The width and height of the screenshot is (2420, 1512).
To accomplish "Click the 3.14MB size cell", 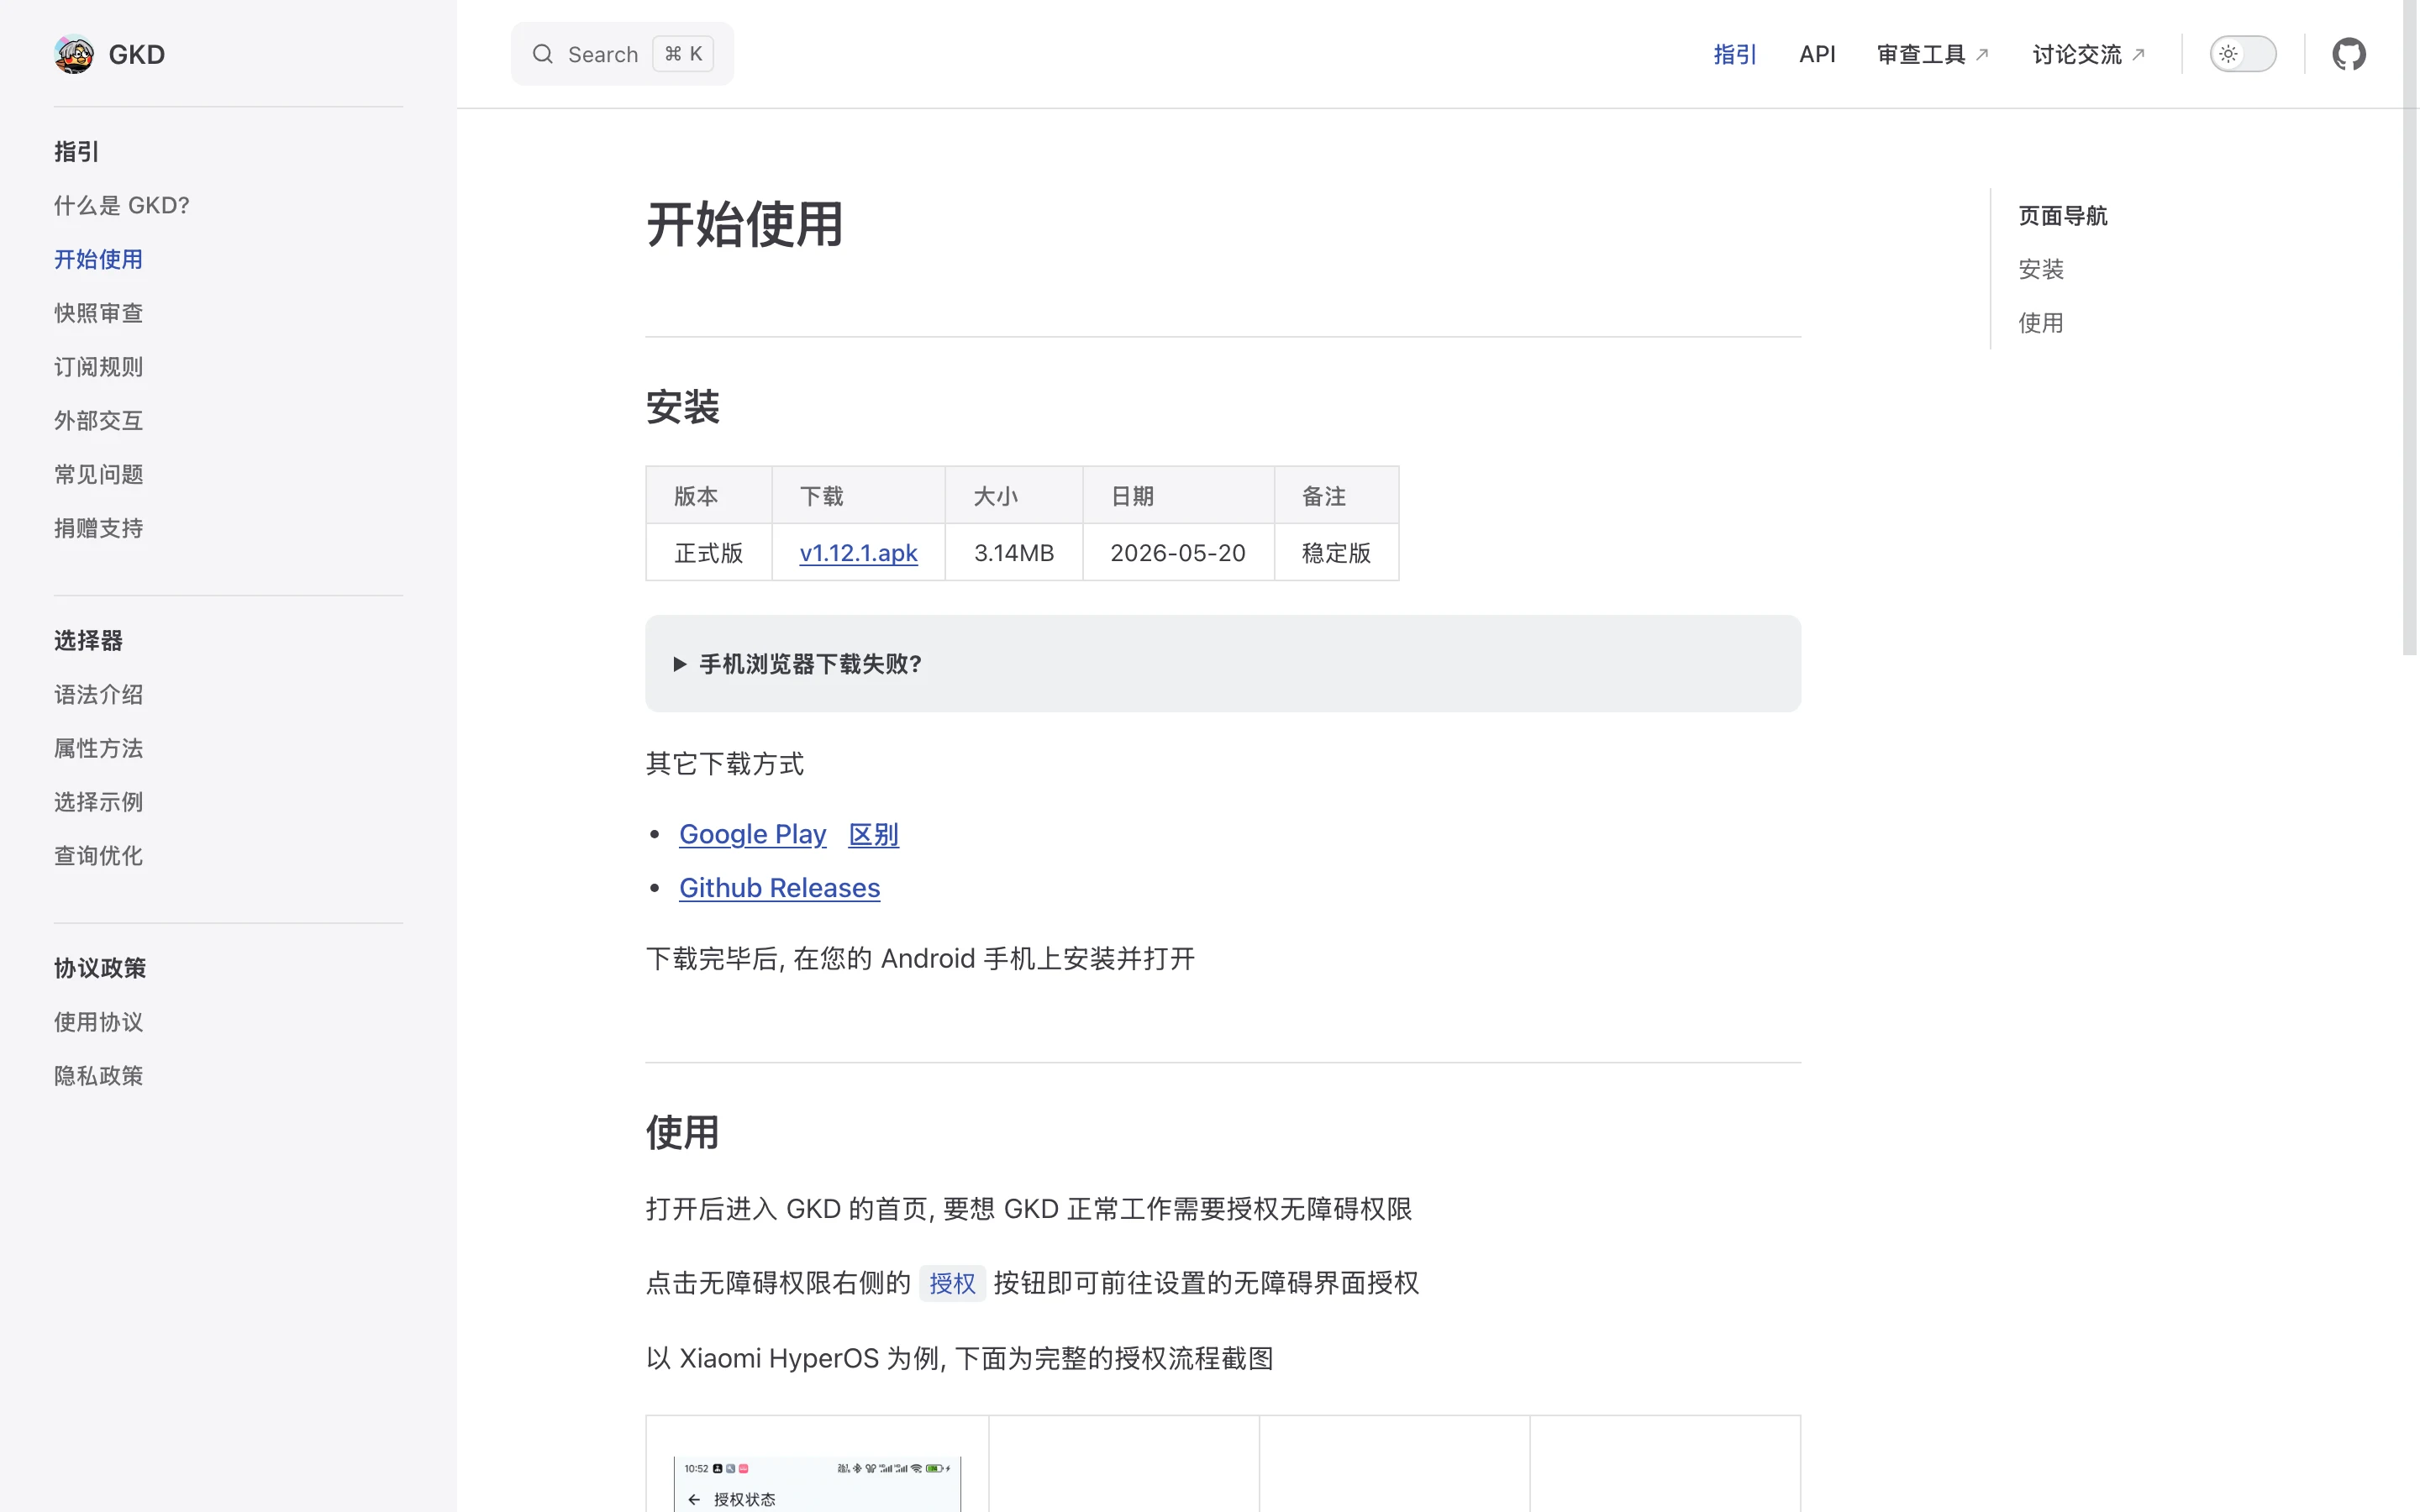I will (x=1013, y=553).
